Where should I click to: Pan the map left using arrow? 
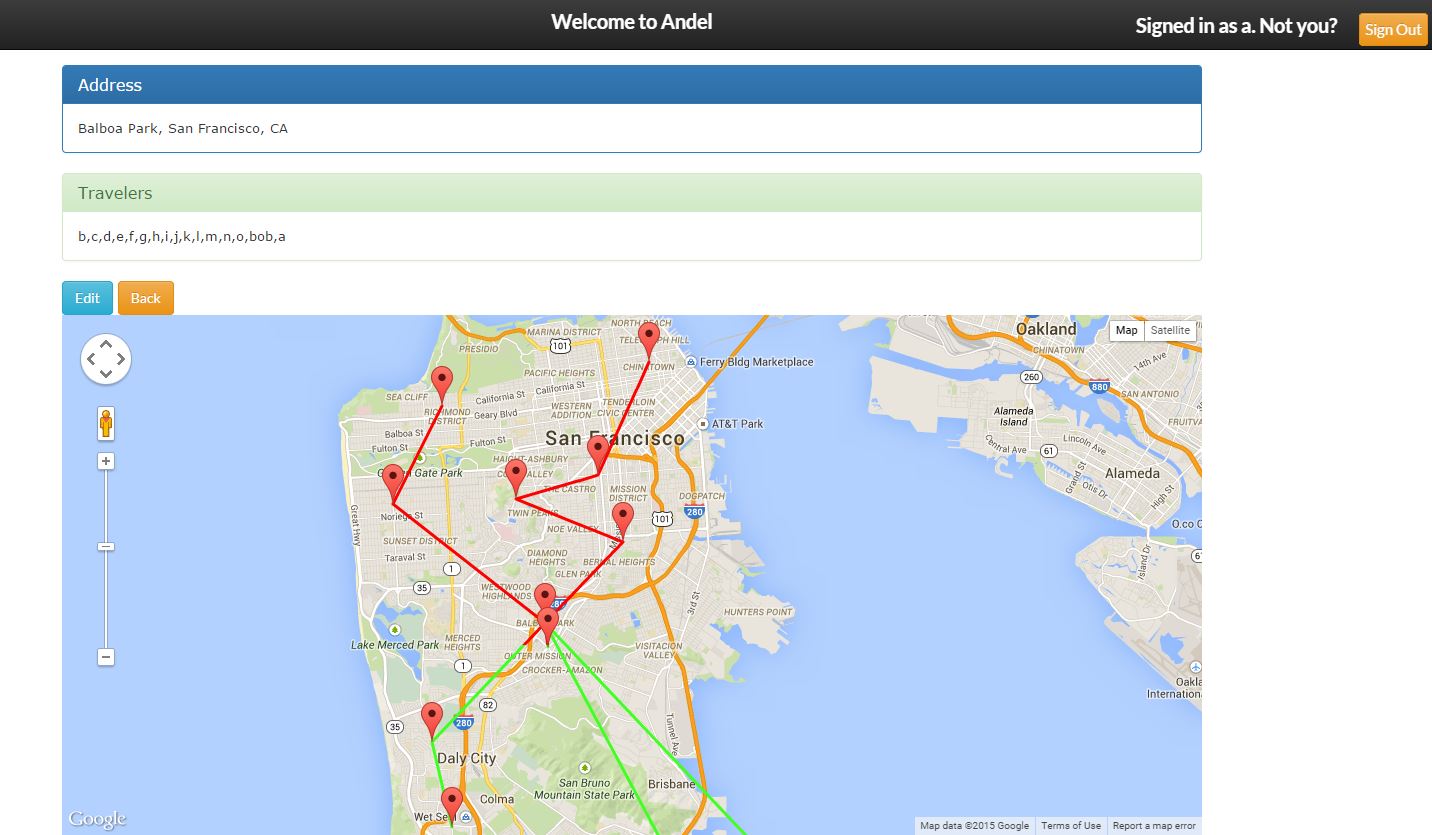[x=91, y=359]
